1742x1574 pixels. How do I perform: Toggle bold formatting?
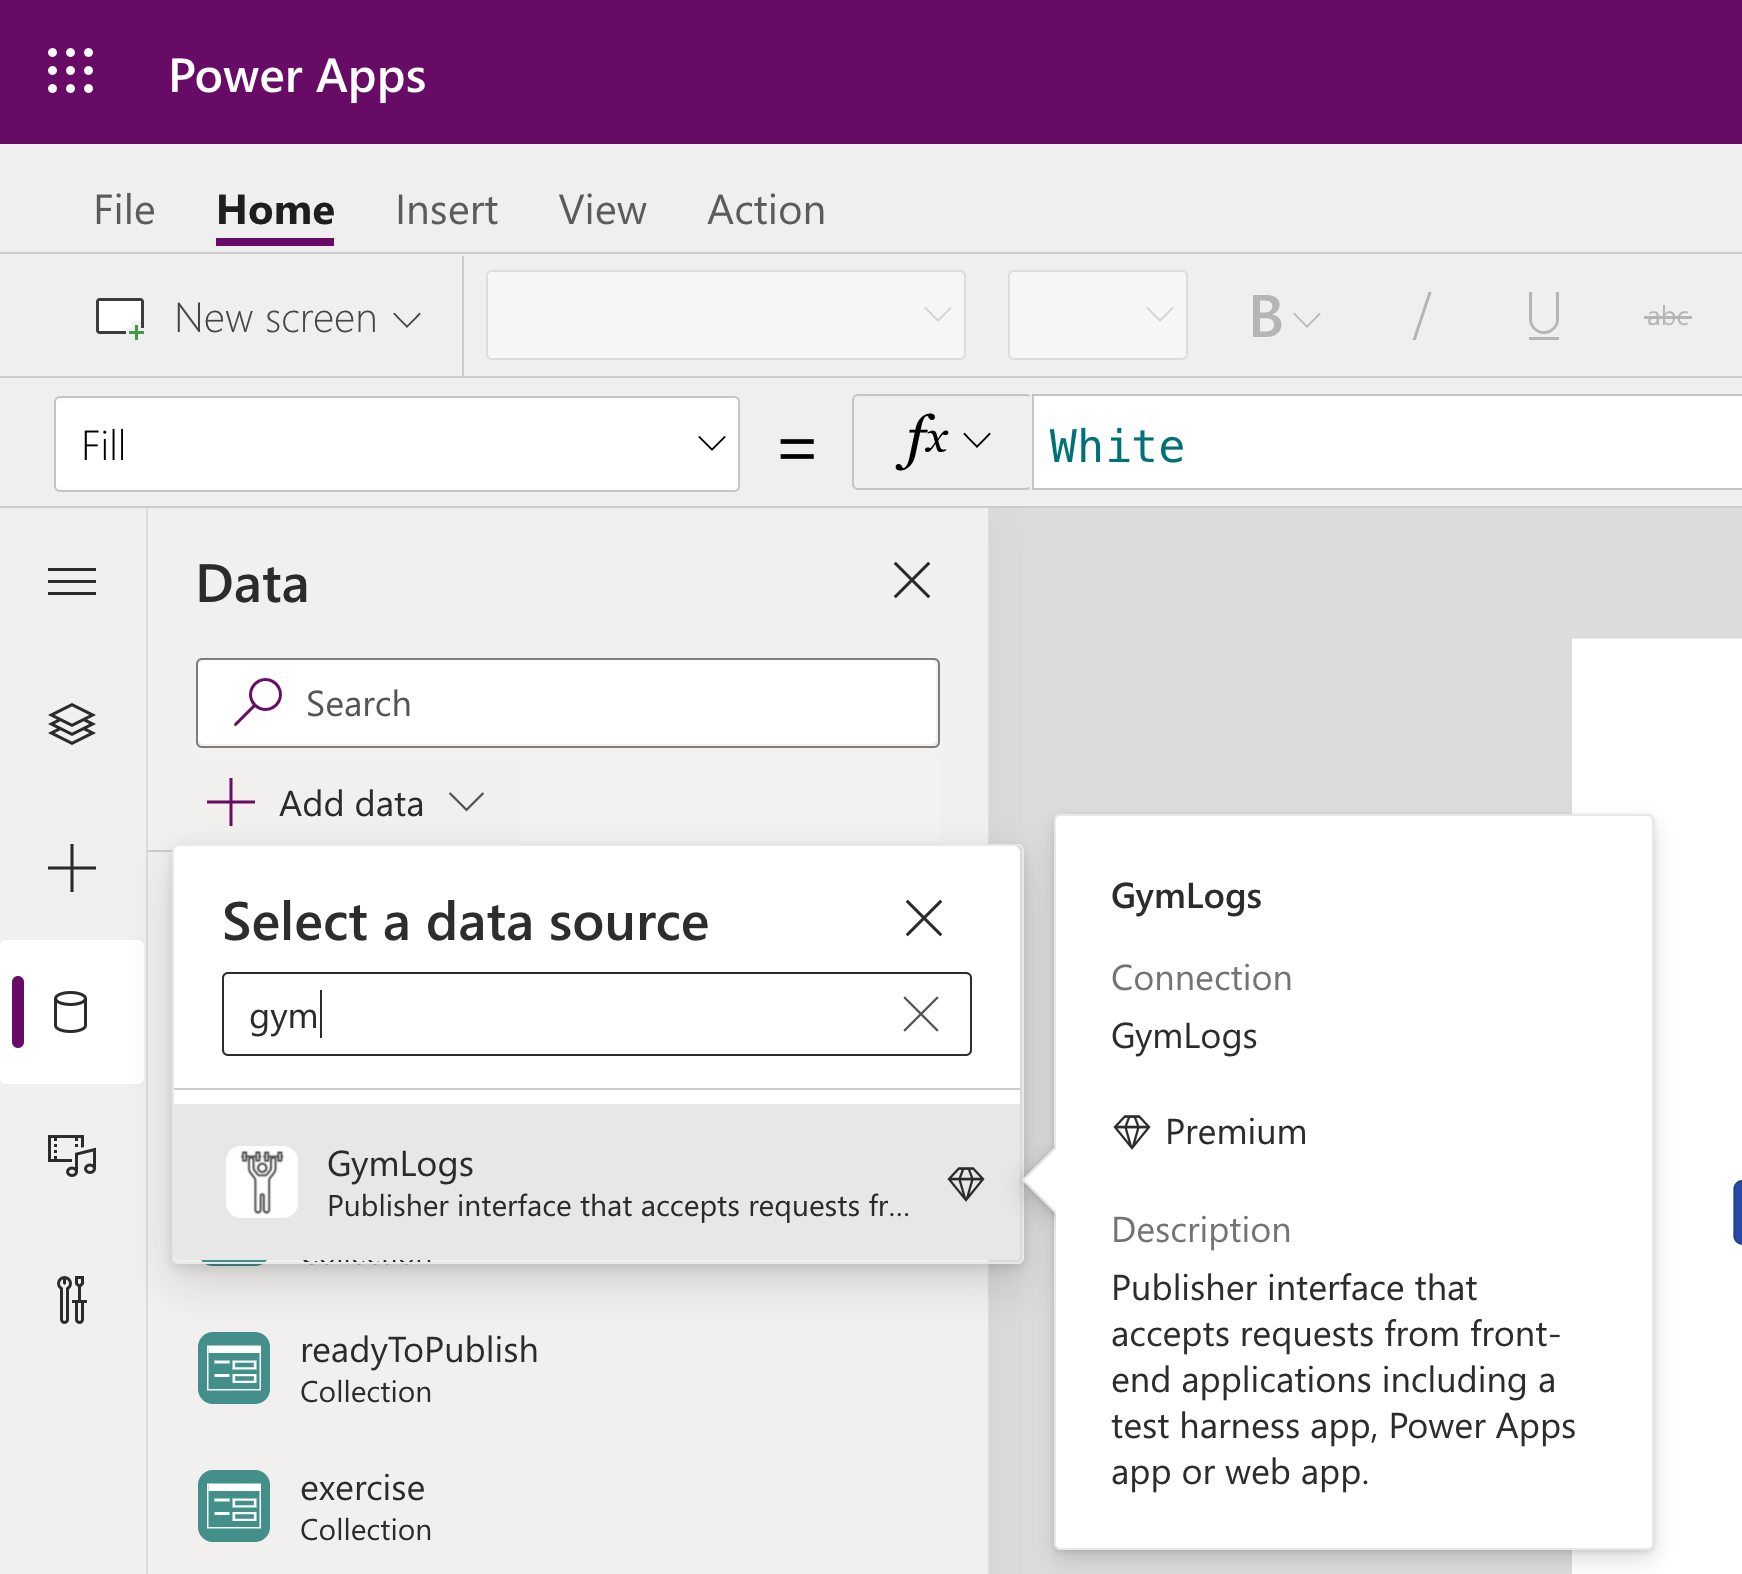(1267, 316)
